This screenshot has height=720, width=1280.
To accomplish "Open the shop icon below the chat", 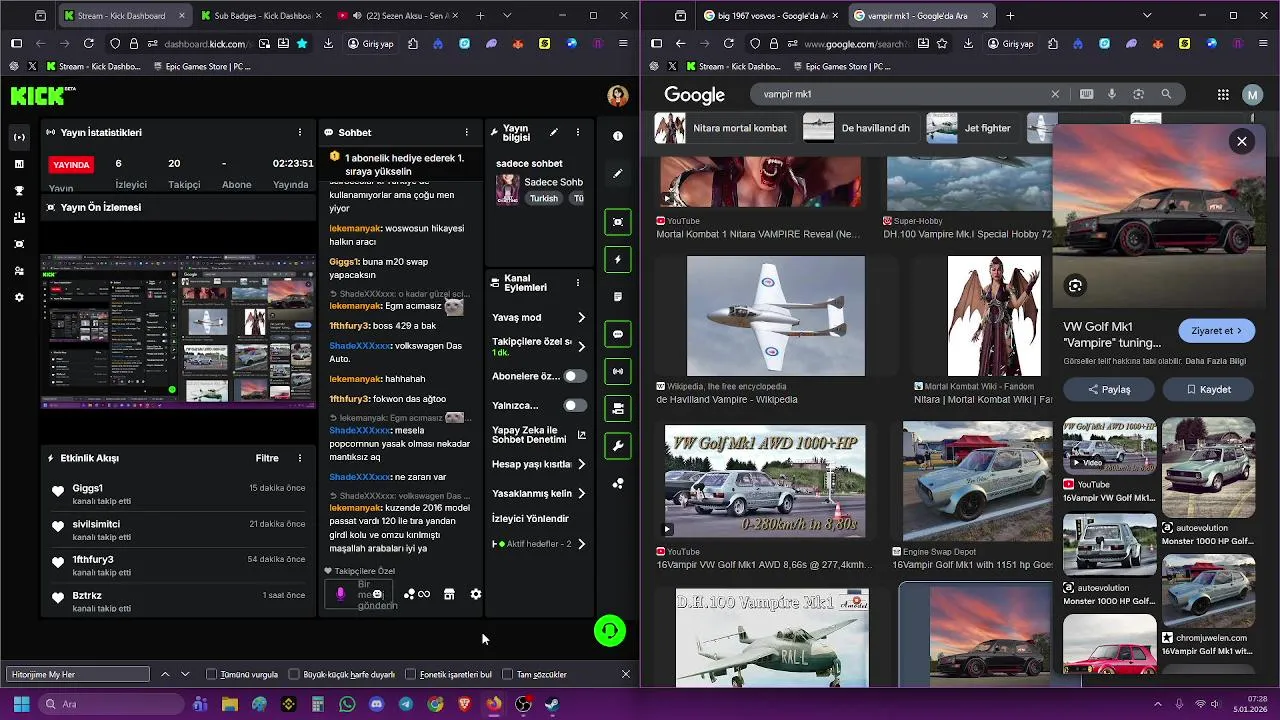I will point(449,594).
